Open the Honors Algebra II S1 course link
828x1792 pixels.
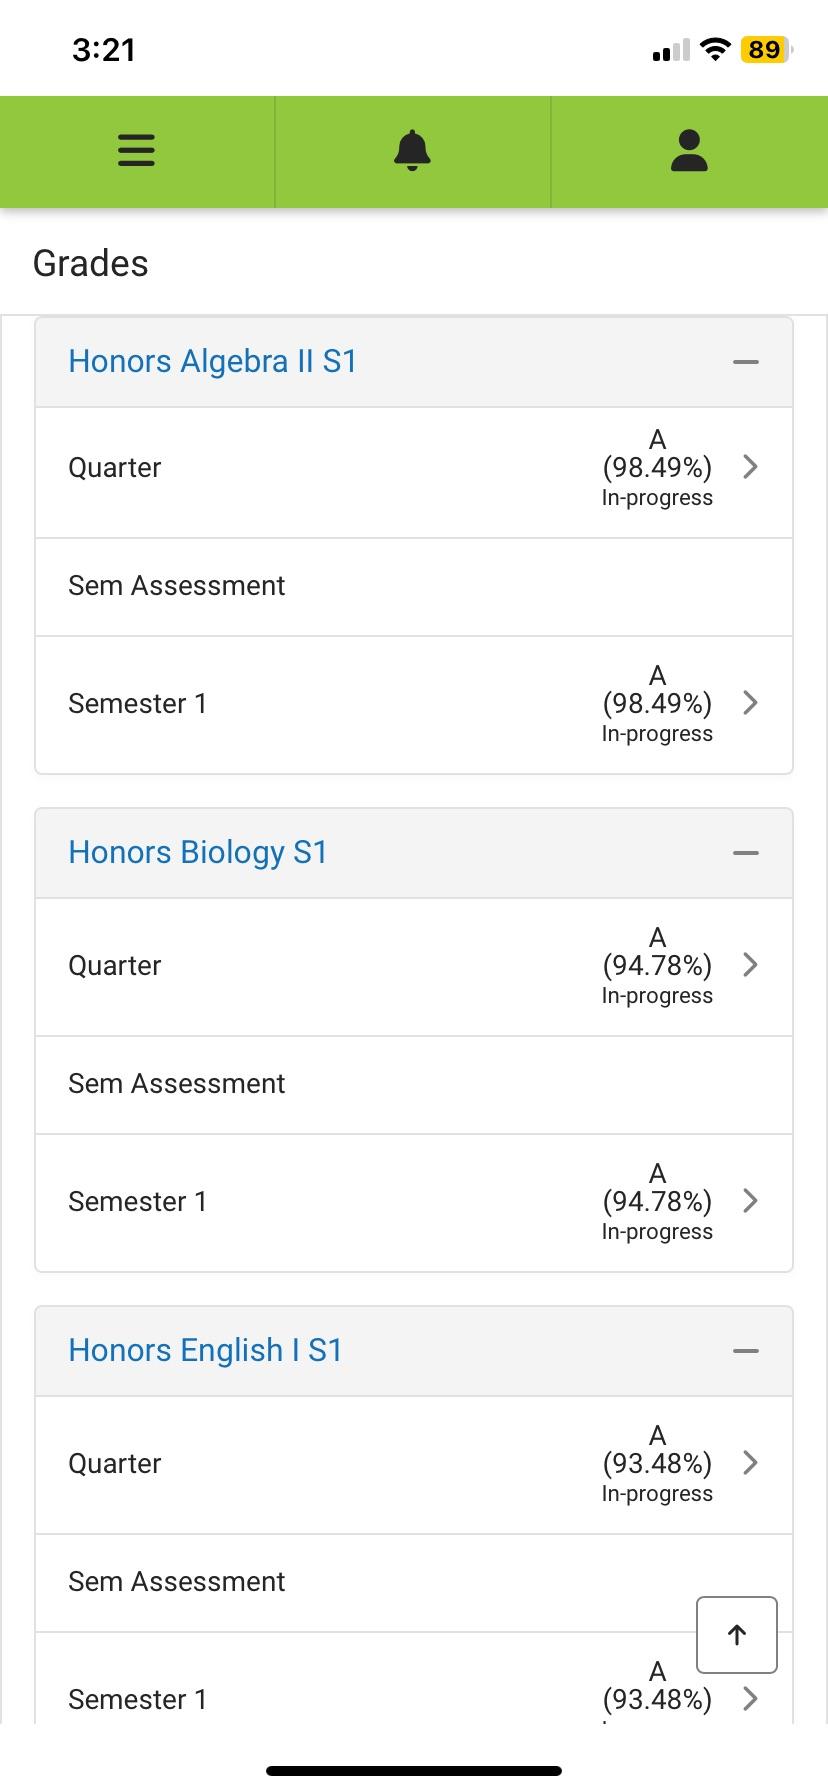point(213,361)
